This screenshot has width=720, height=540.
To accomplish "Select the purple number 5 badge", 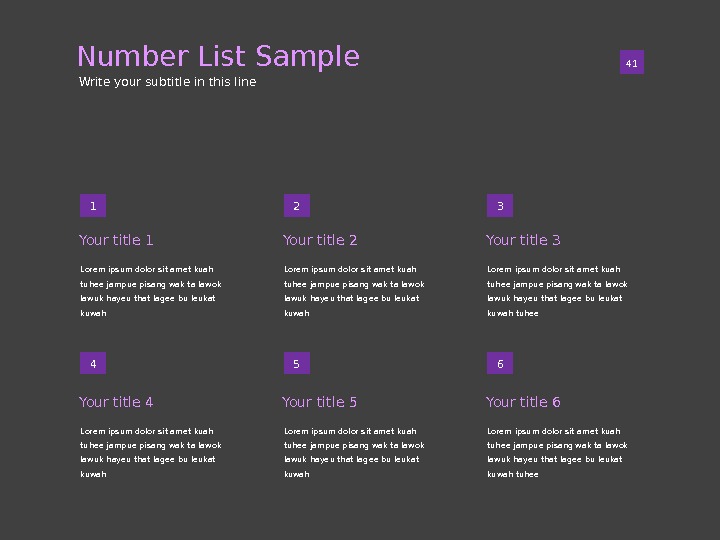I will (296, 364).
